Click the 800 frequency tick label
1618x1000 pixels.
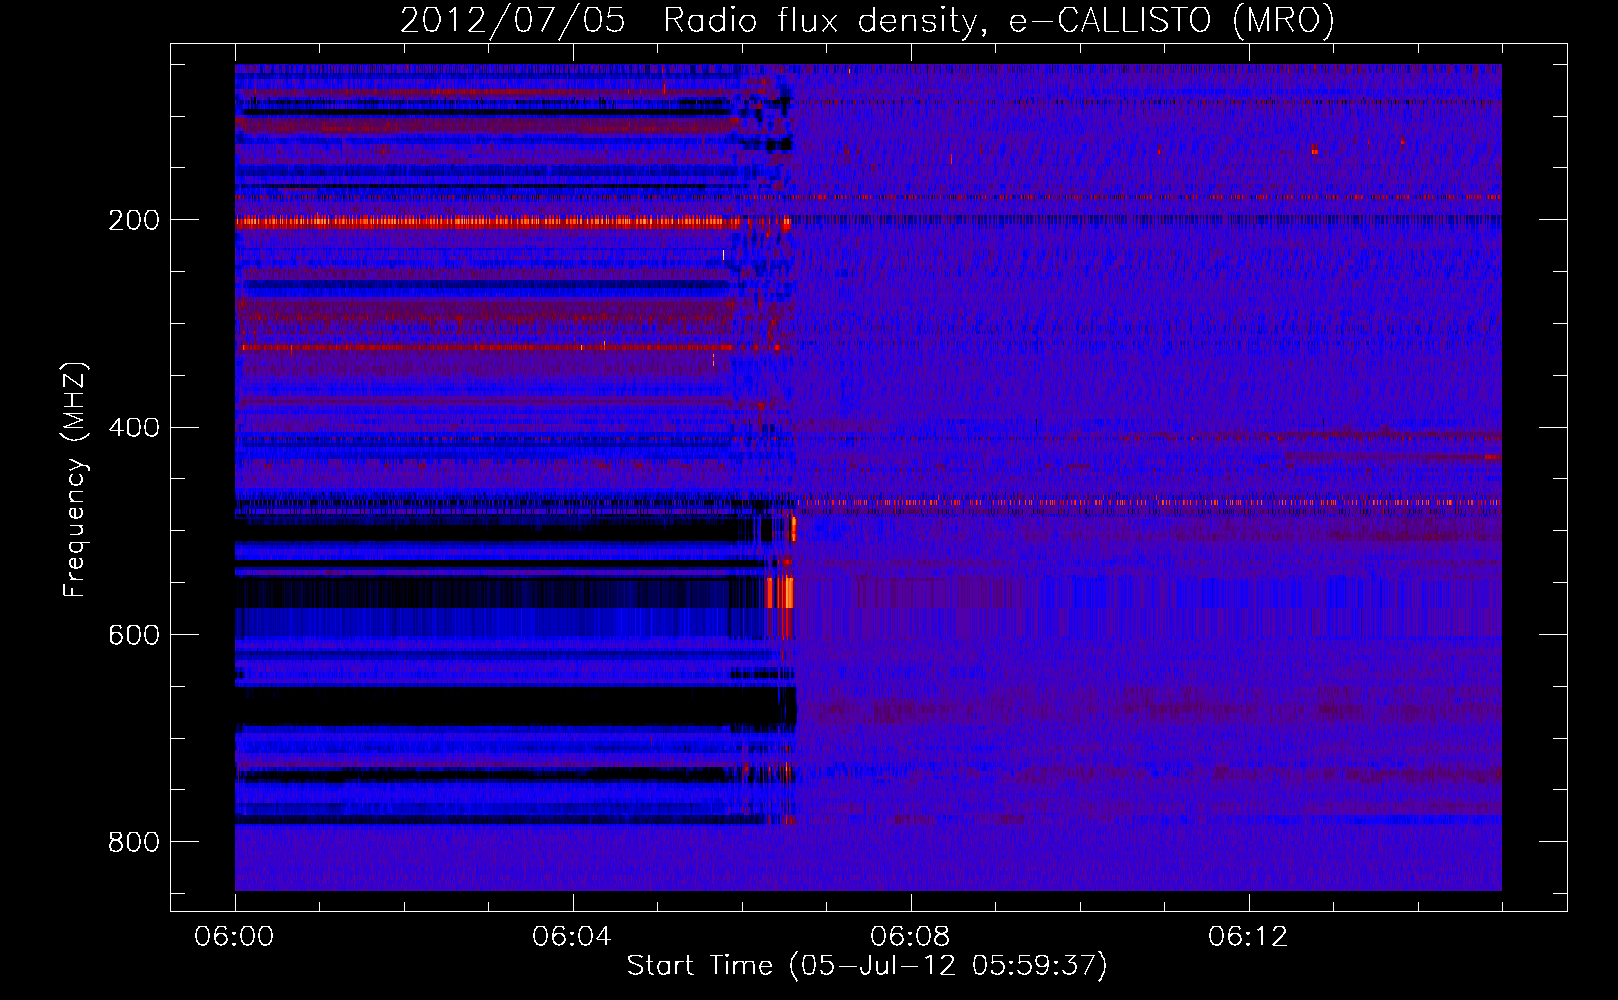(x=134, y=843)
